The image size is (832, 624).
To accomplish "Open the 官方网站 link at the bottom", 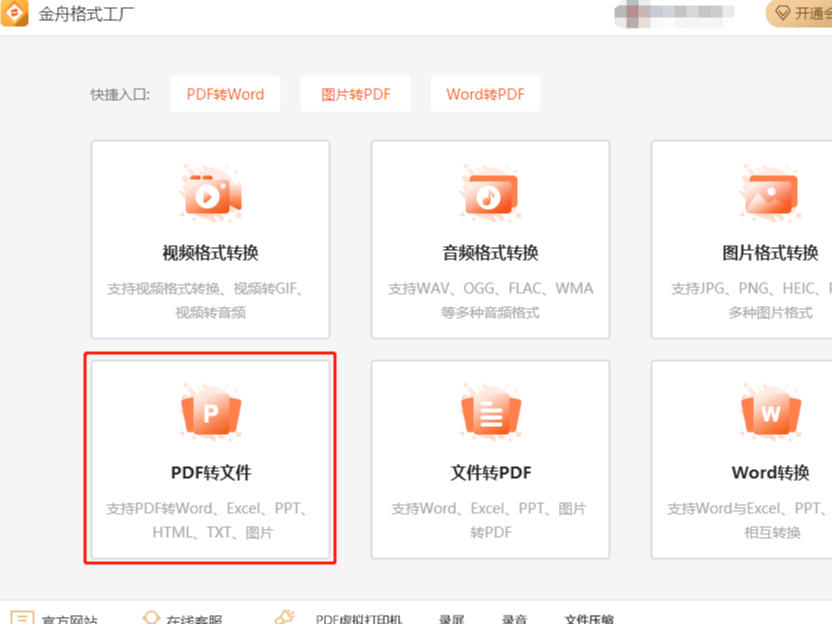I will tap(70, 619).
